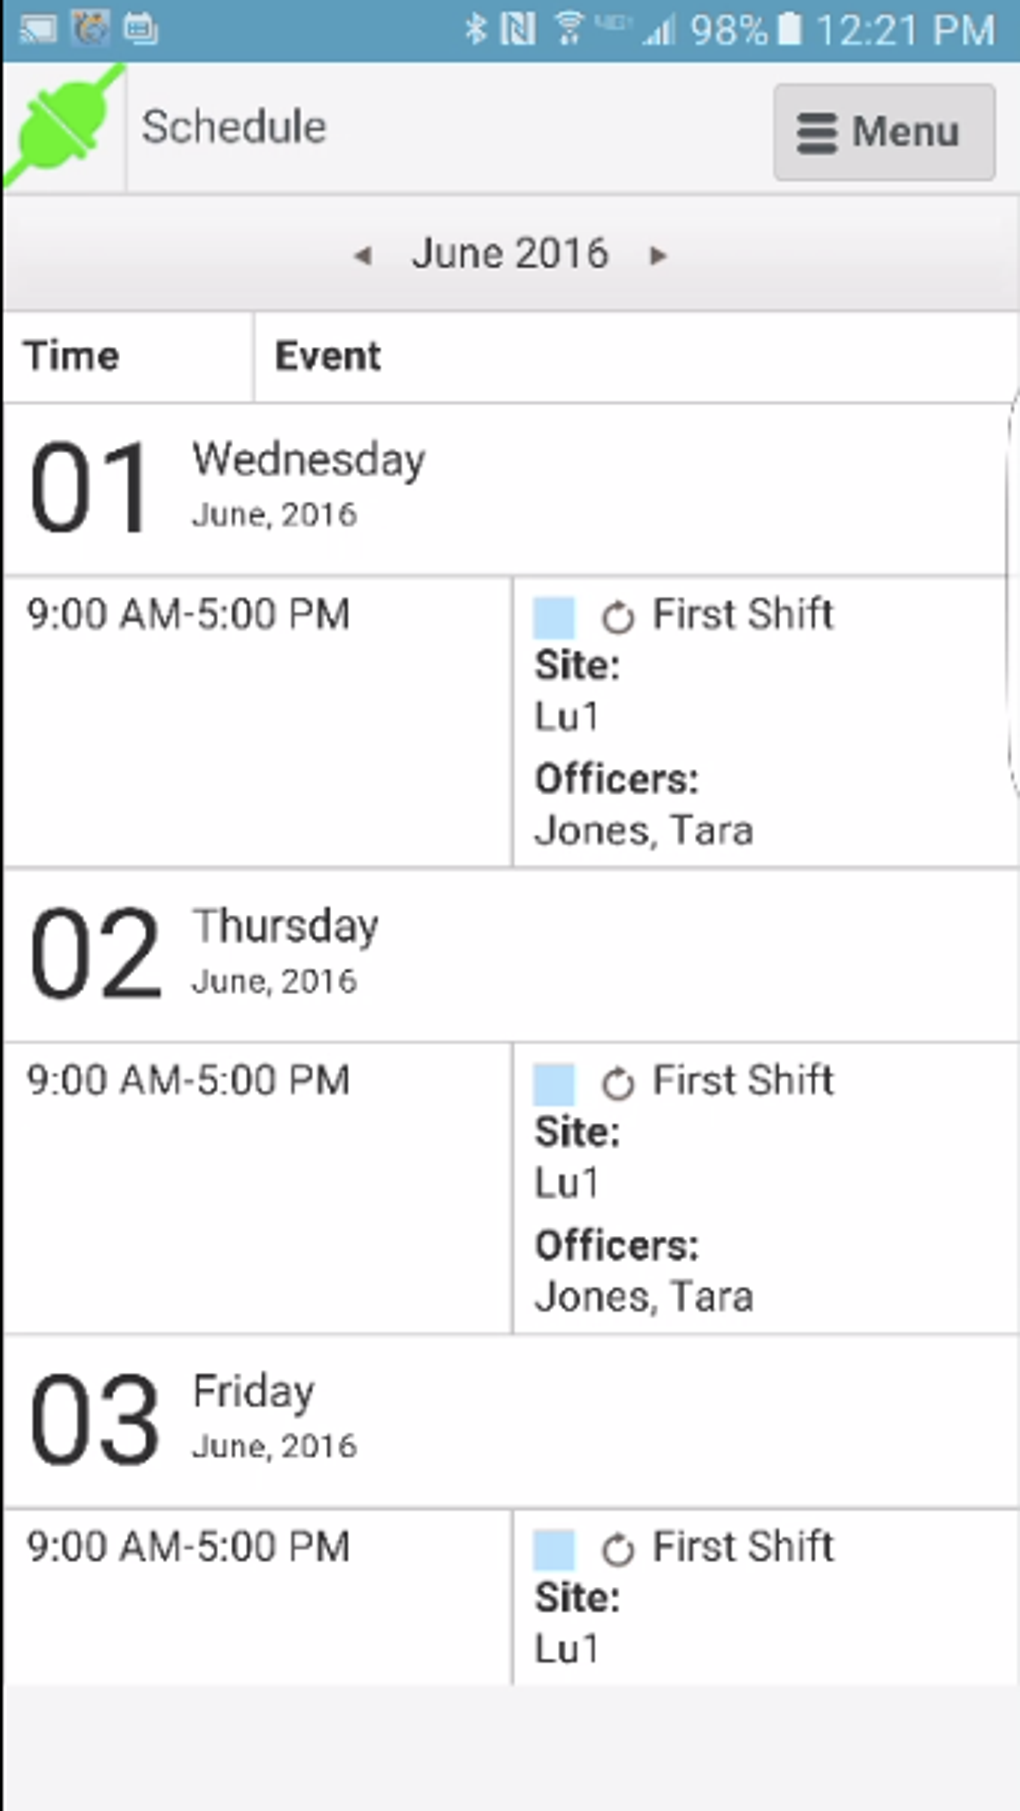This screenshot has height=1811, width=1020.
Task: Open Wednesday's First Shift event title
Action: coord(743,614)
